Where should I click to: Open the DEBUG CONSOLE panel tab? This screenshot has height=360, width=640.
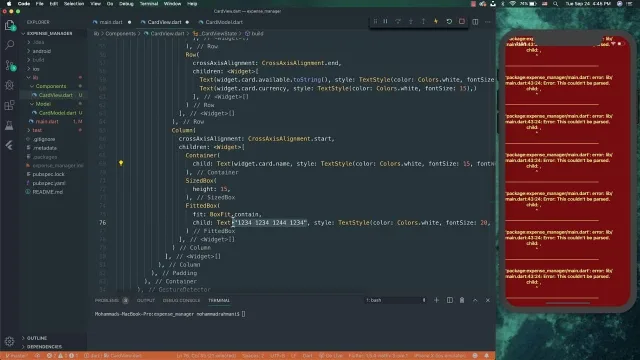coord(181,300)
